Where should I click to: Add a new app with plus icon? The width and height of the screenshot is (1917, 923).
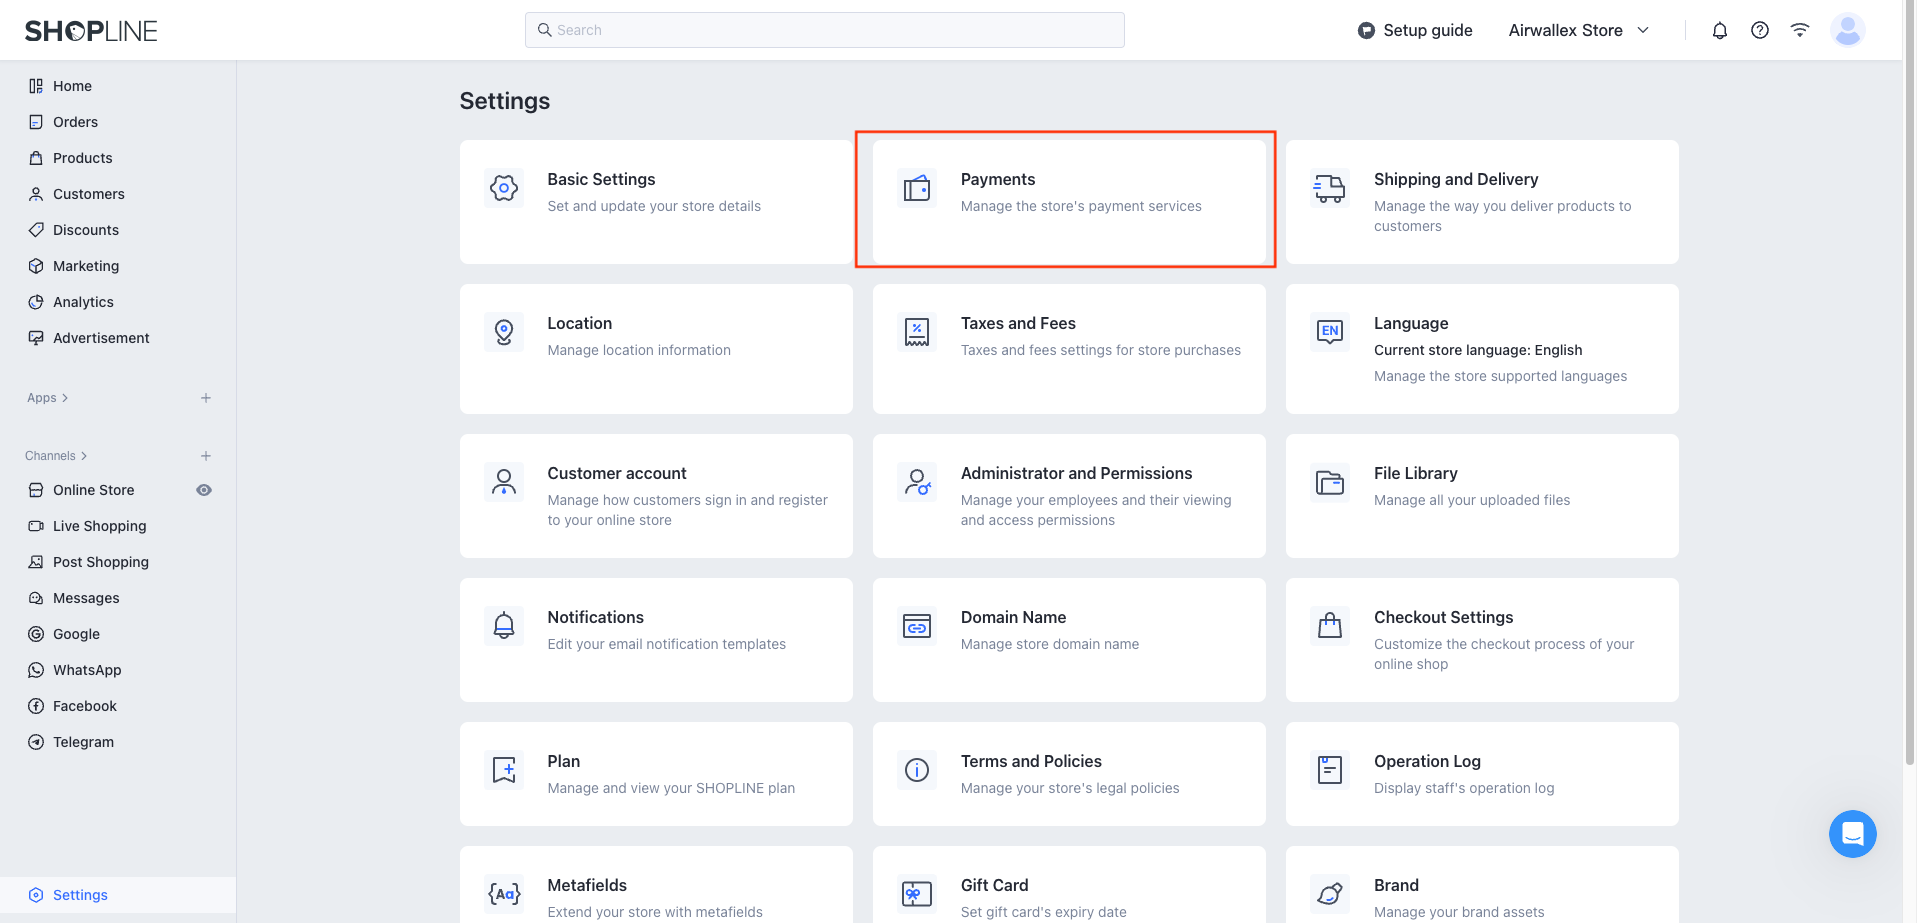click(206, 398)
